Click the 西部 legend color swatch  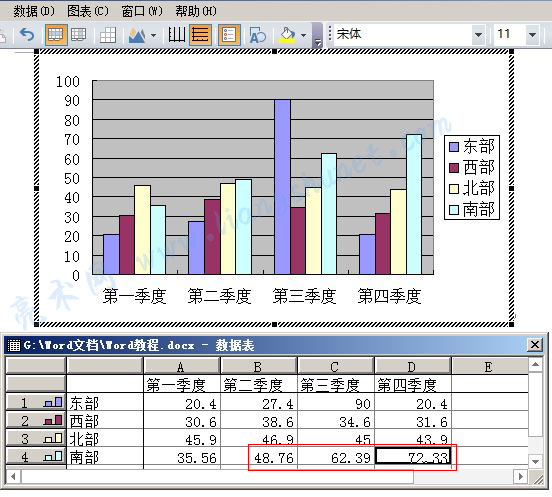(454, 168)
